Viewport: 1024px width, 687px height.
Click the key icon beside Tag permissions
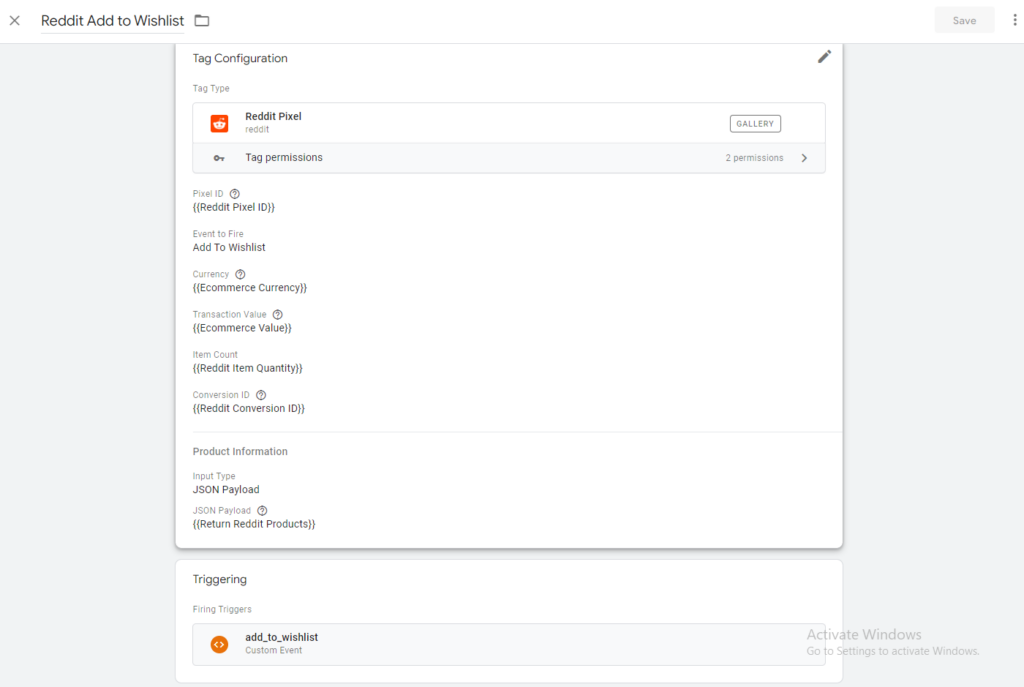pyautogui.click(x=219, y=158)
